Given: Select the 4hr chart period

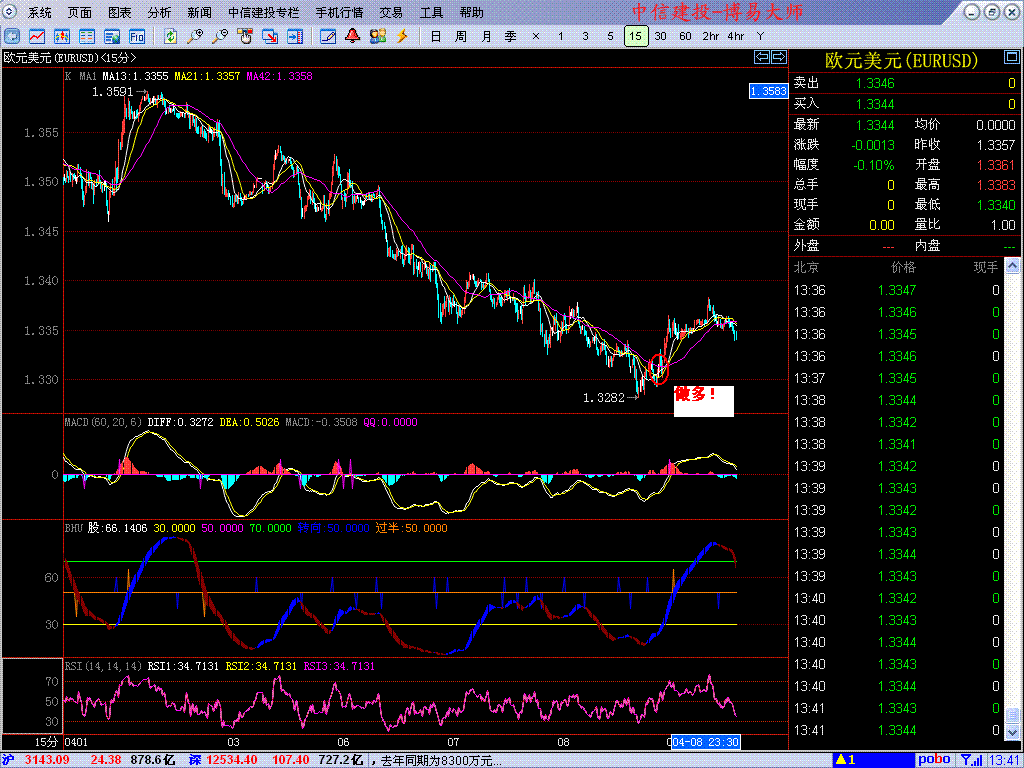Looking at the screenshot, I should (735, 36).
